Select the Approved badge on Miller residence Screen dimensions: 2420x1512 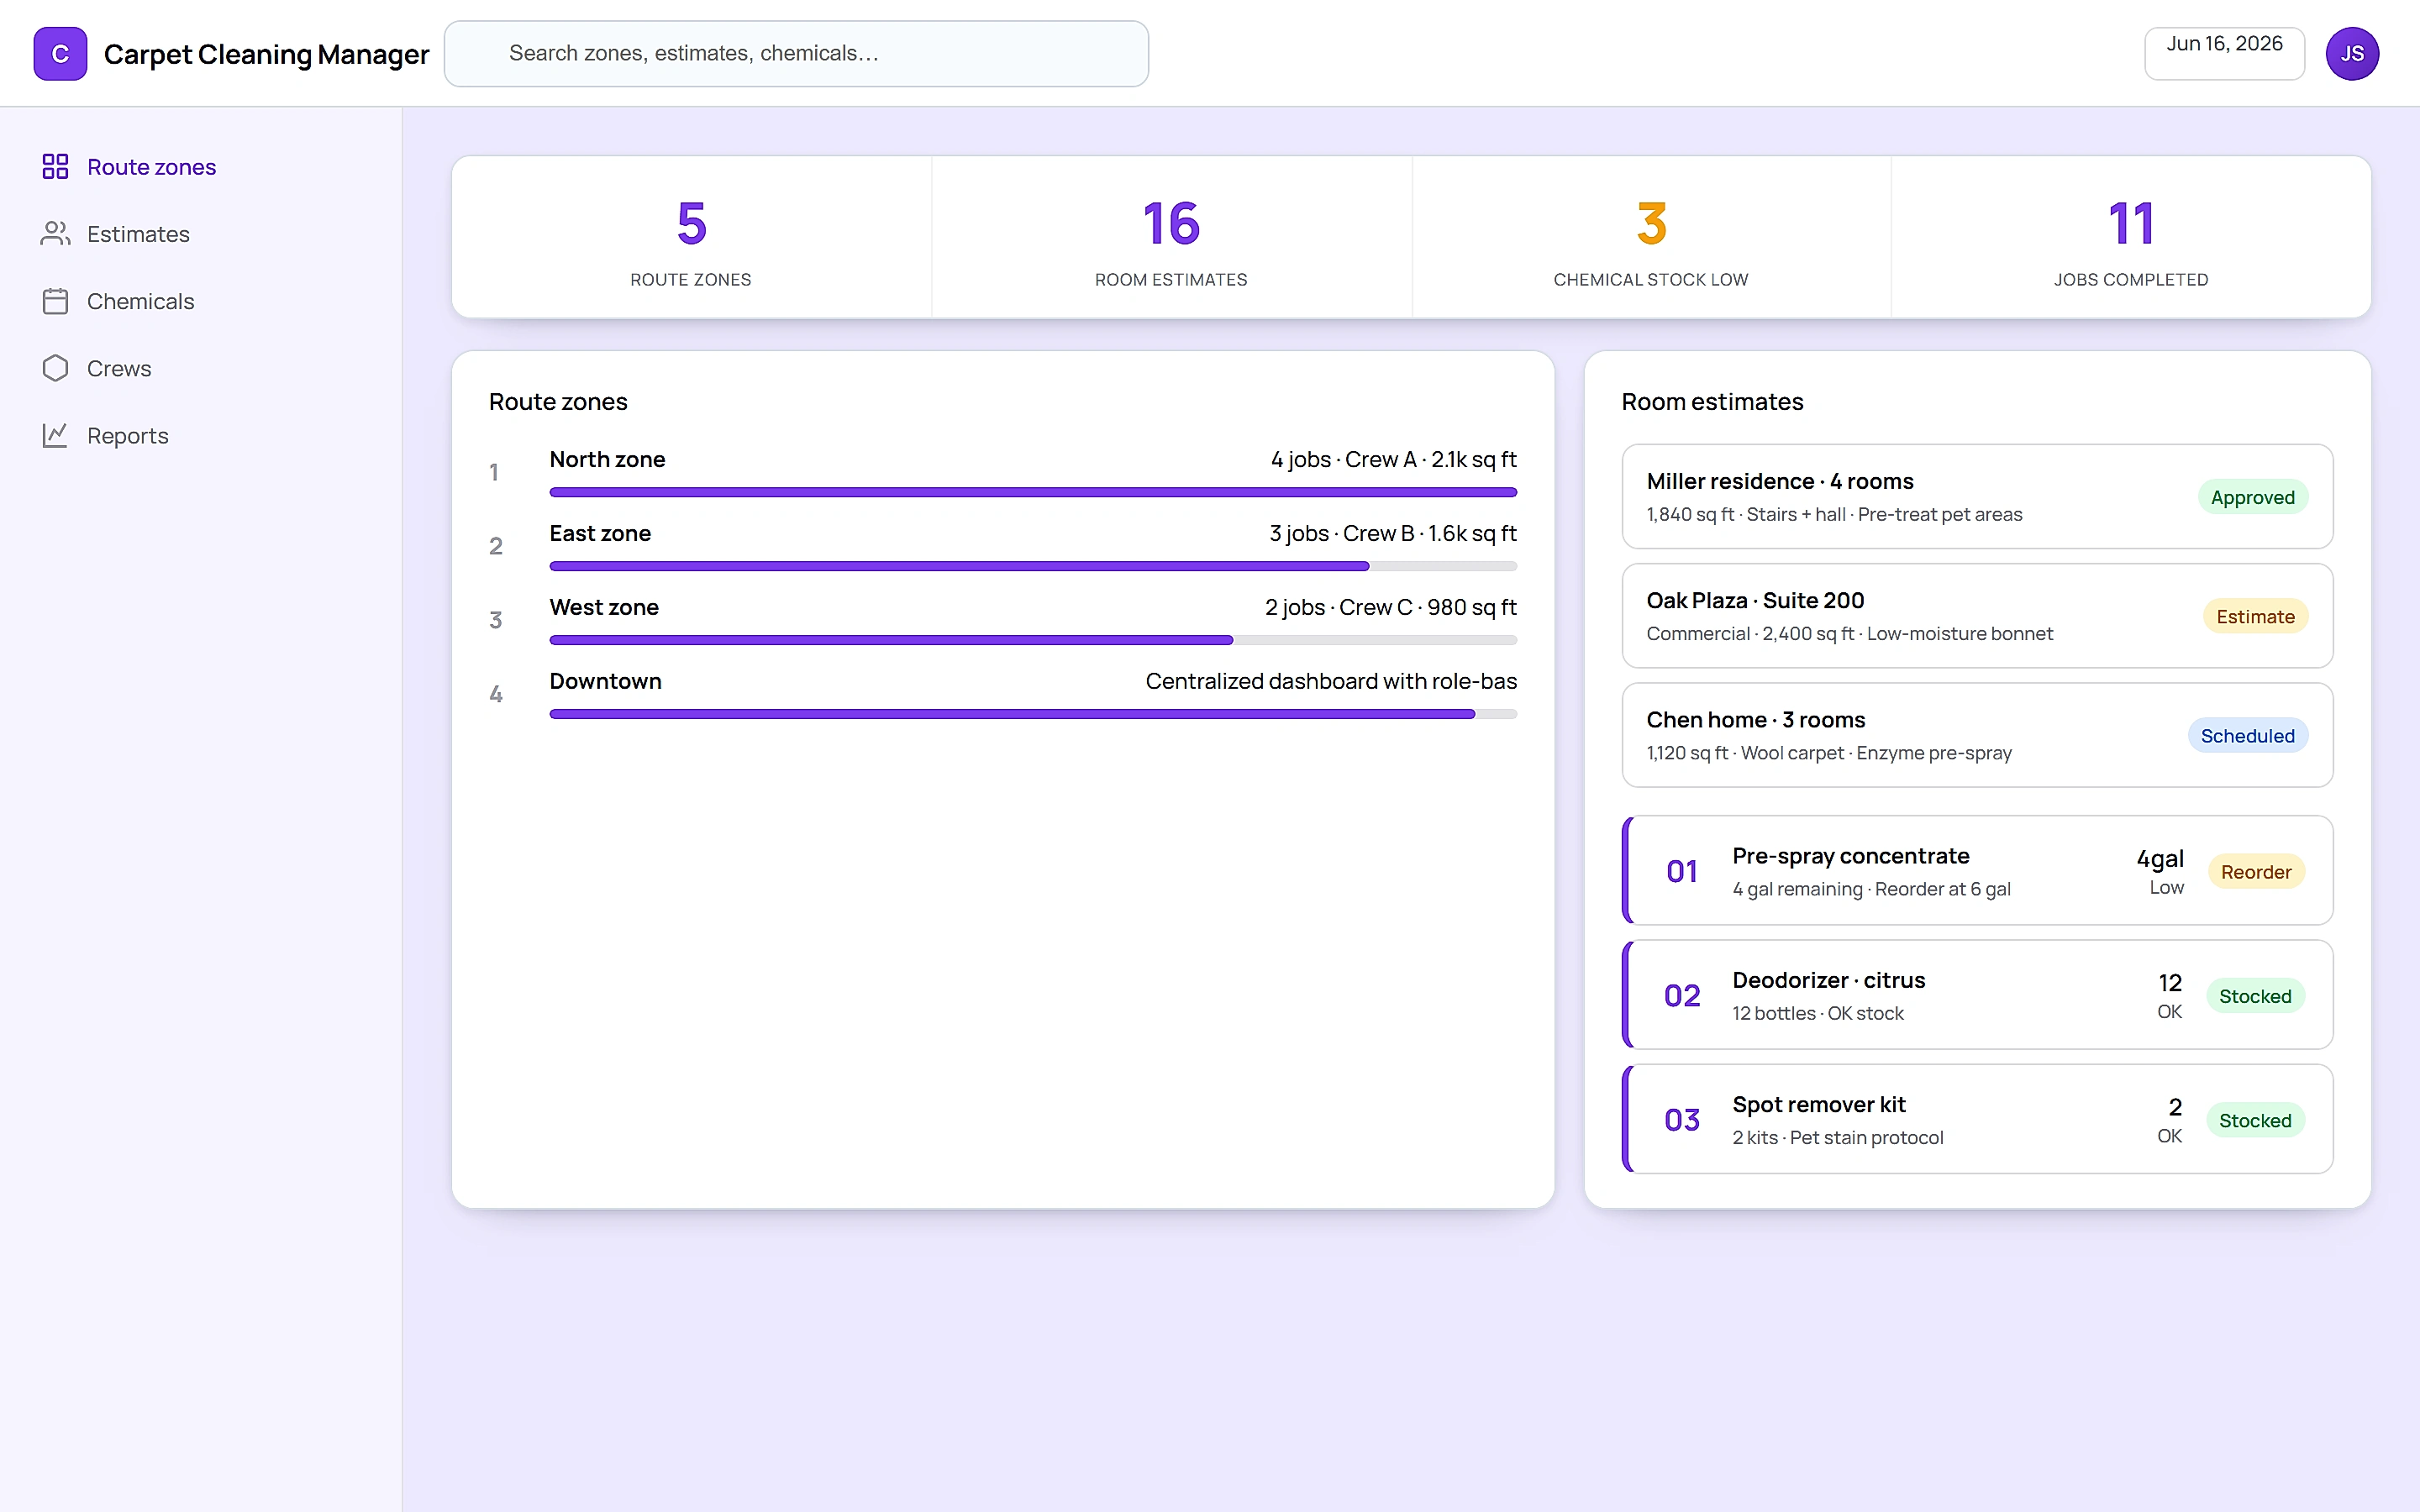tap(2252, 497)
